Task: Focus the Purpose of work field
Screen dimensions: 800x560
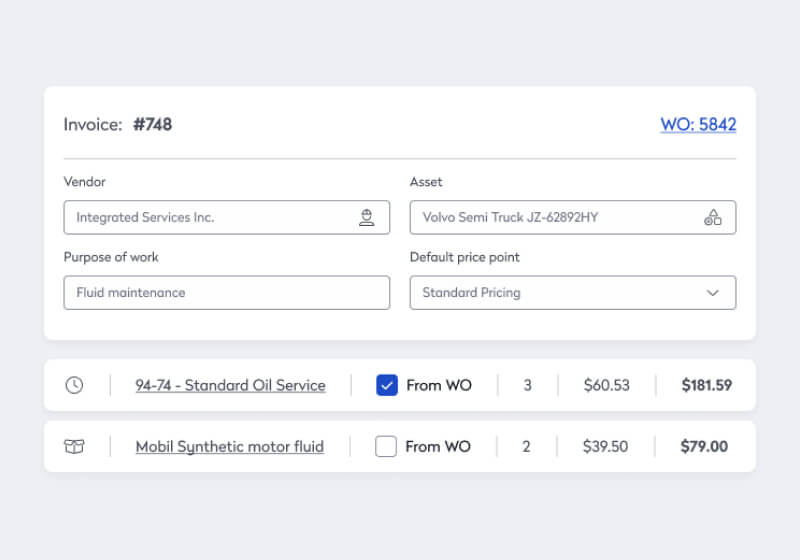Action: click(226, 293)
